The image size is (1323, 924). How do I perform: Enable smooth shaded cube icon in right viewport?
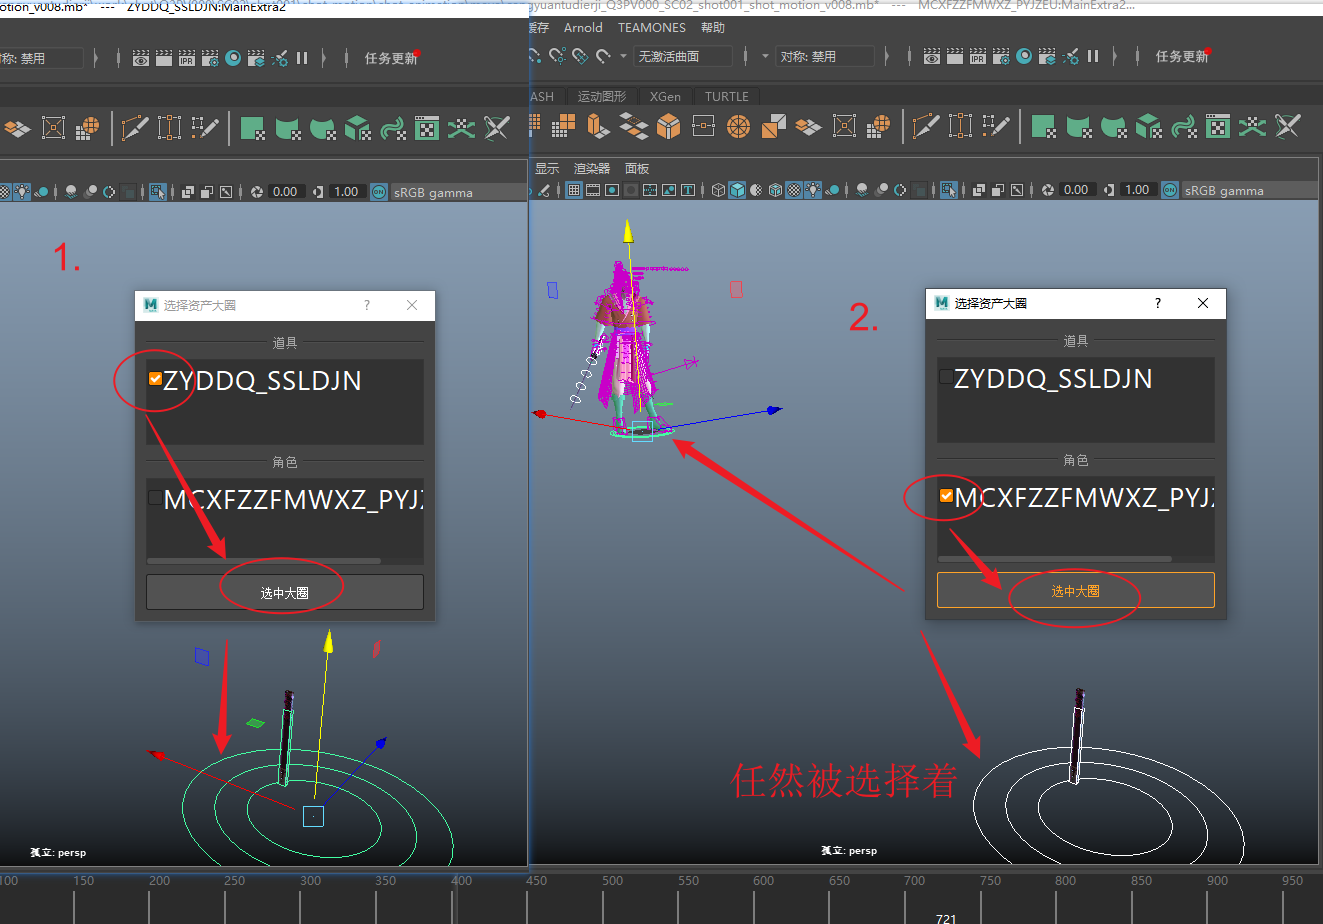coord(737,190)
